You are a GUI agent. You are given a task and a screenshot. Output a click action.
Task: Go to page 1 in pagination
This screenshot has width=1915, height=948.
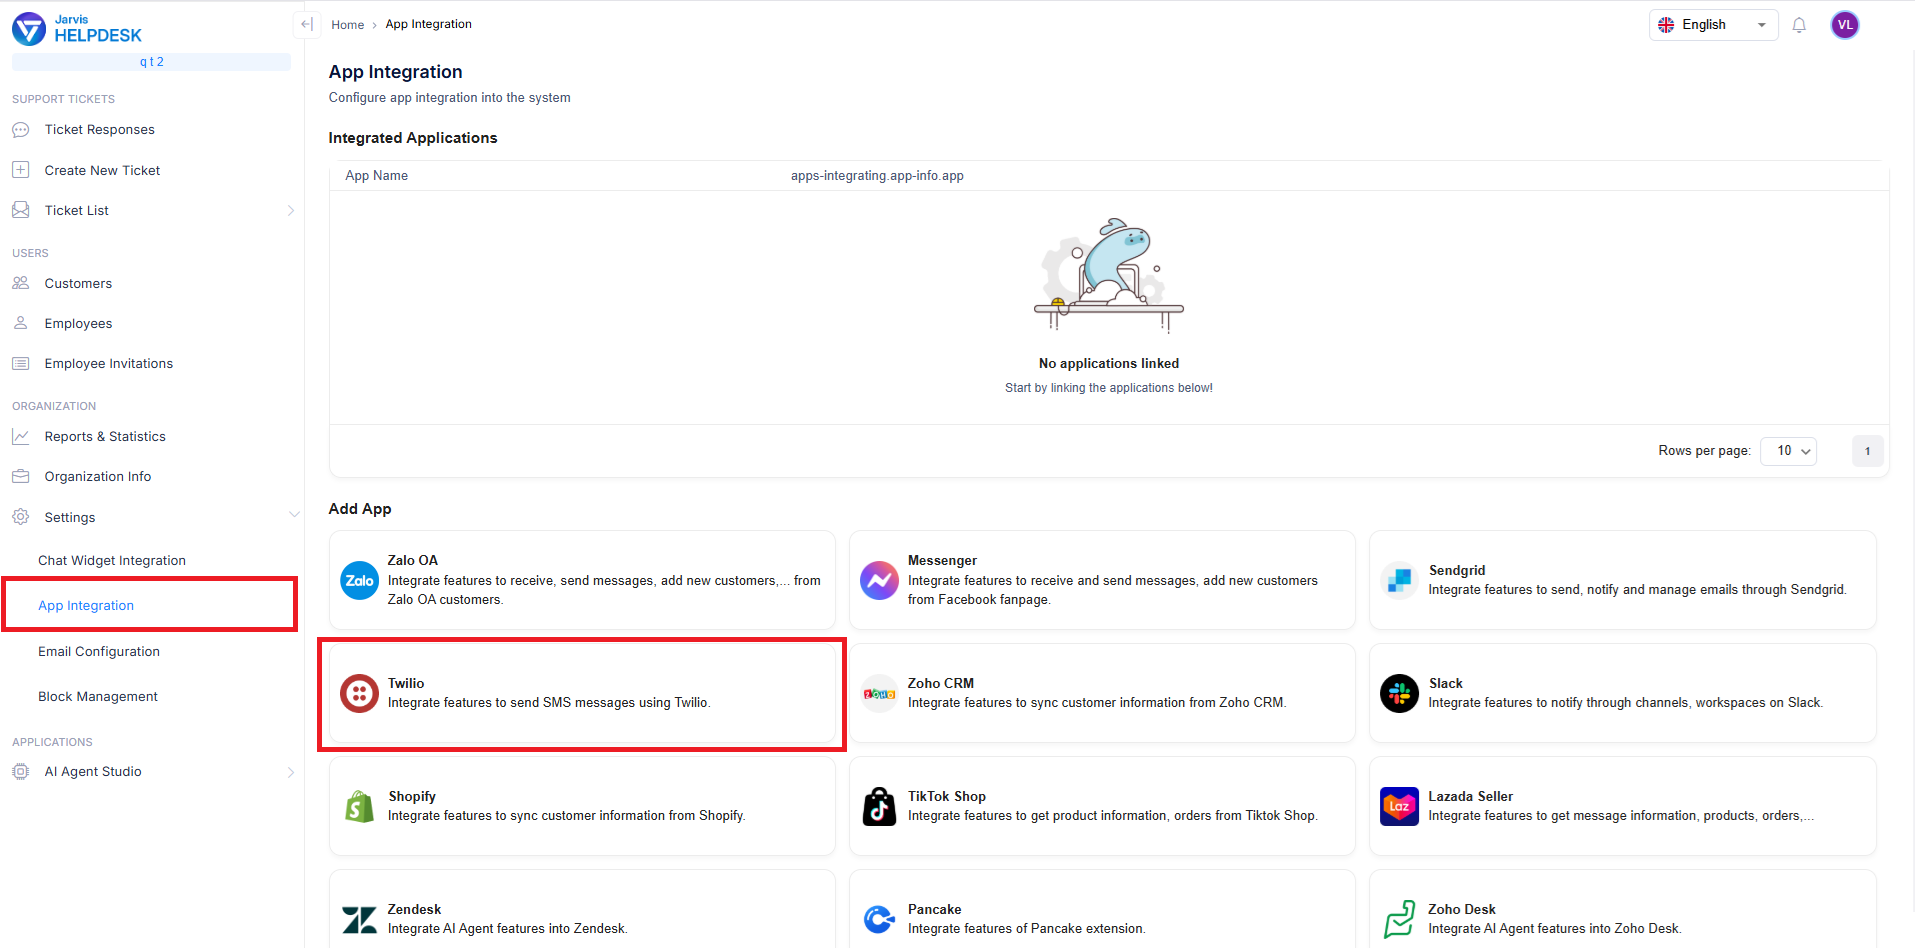click(x=1867, y=451)
